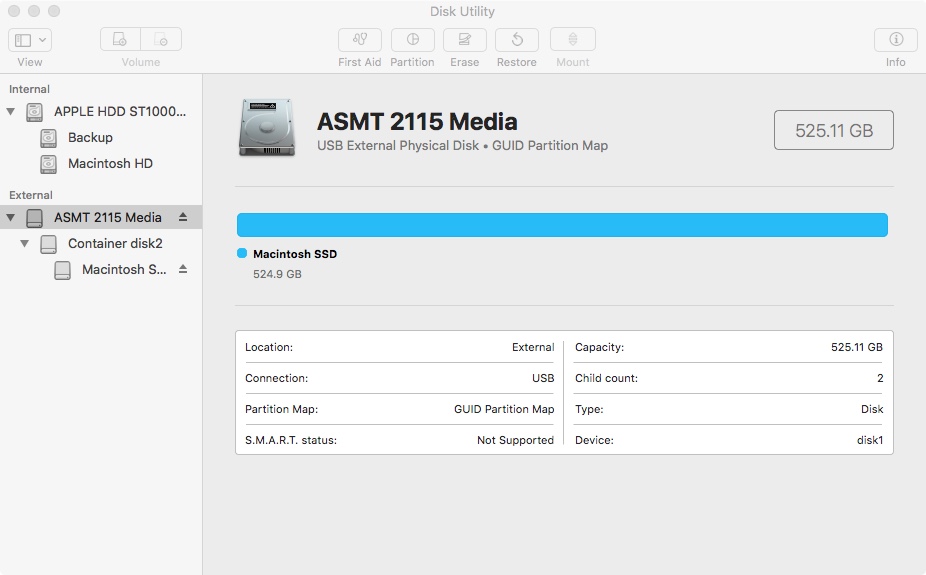Click the ASMT 2115 Media sidebar drive icon
The height and width of the screenshot is (575, 926).
pos(35,218)
